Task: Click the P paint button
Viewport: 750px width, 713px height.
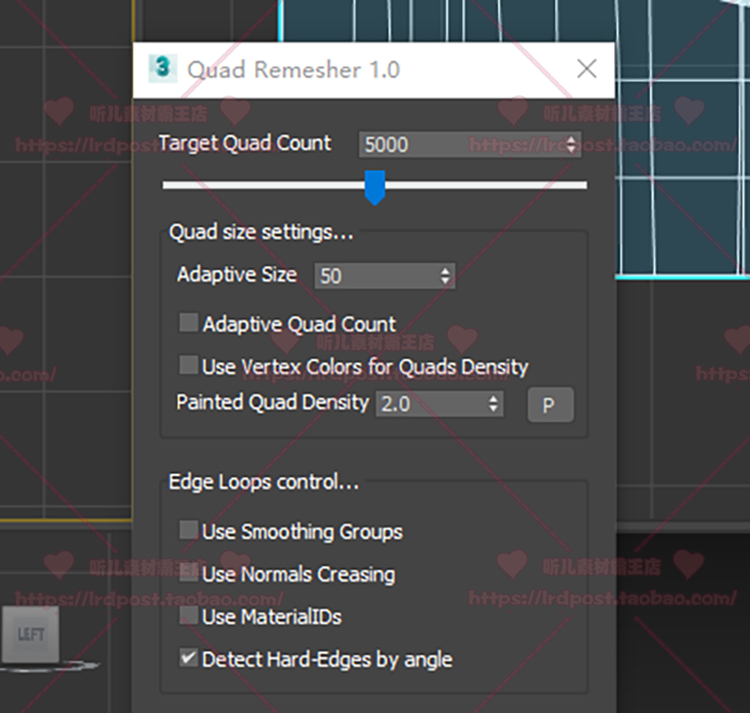Action: coord(550,405)
